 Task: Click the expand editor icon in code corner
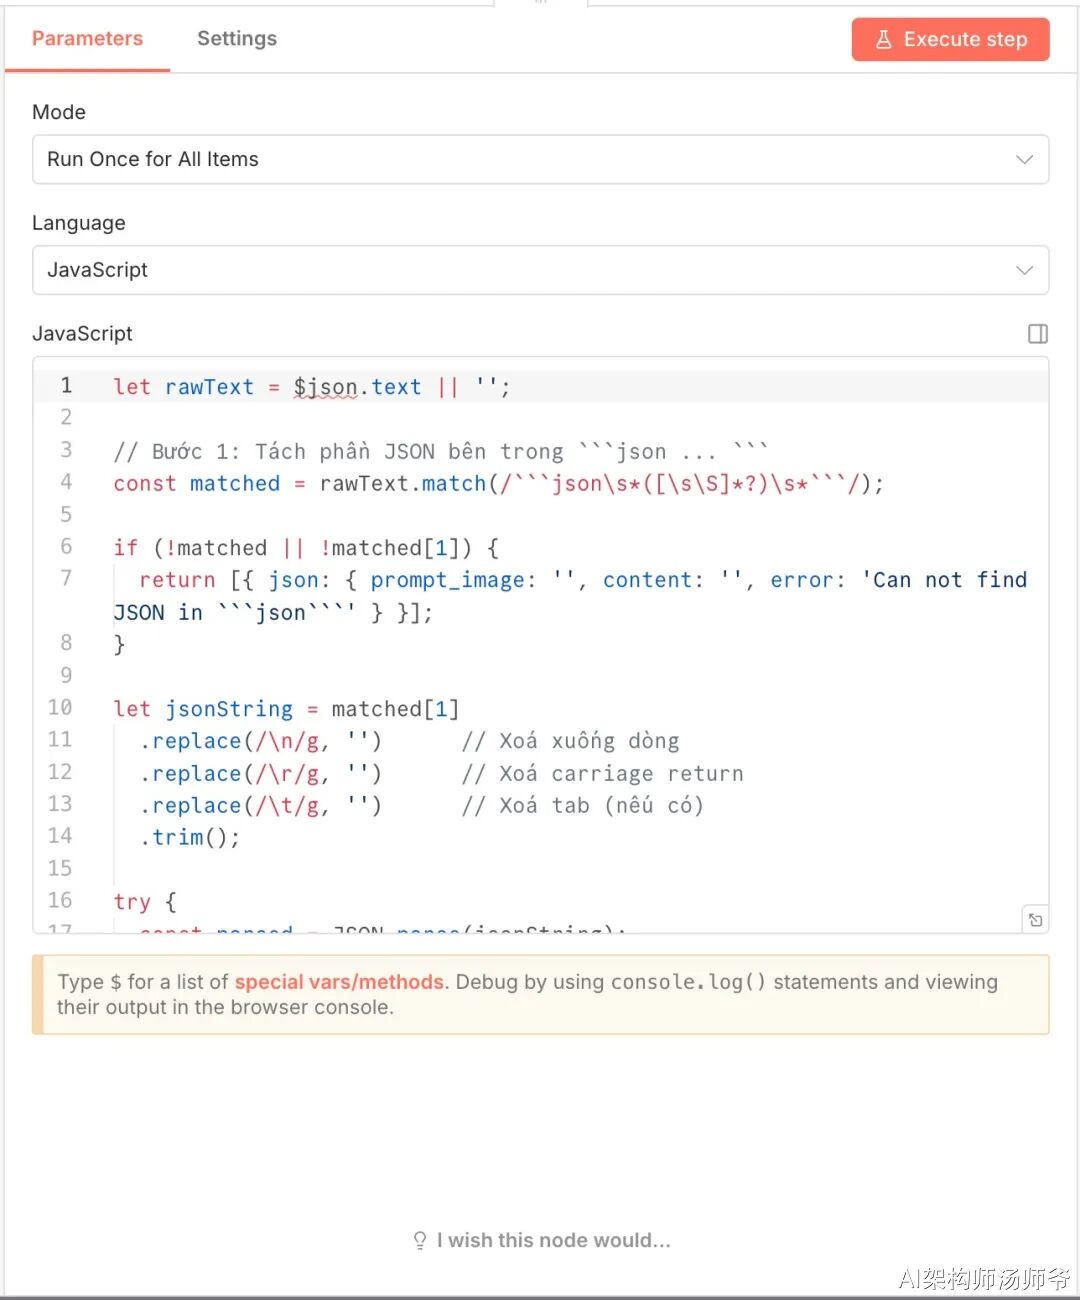(x=1036, y=919)
